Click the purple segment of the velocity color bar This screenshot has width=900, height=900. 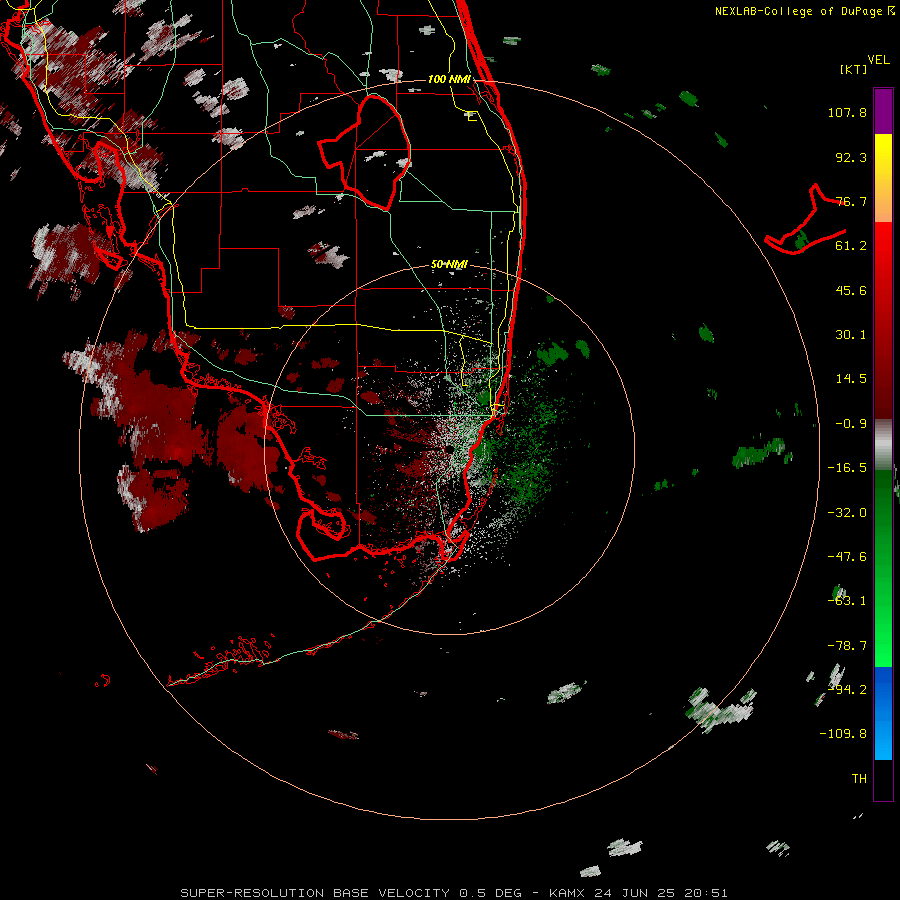click(883, 112)
